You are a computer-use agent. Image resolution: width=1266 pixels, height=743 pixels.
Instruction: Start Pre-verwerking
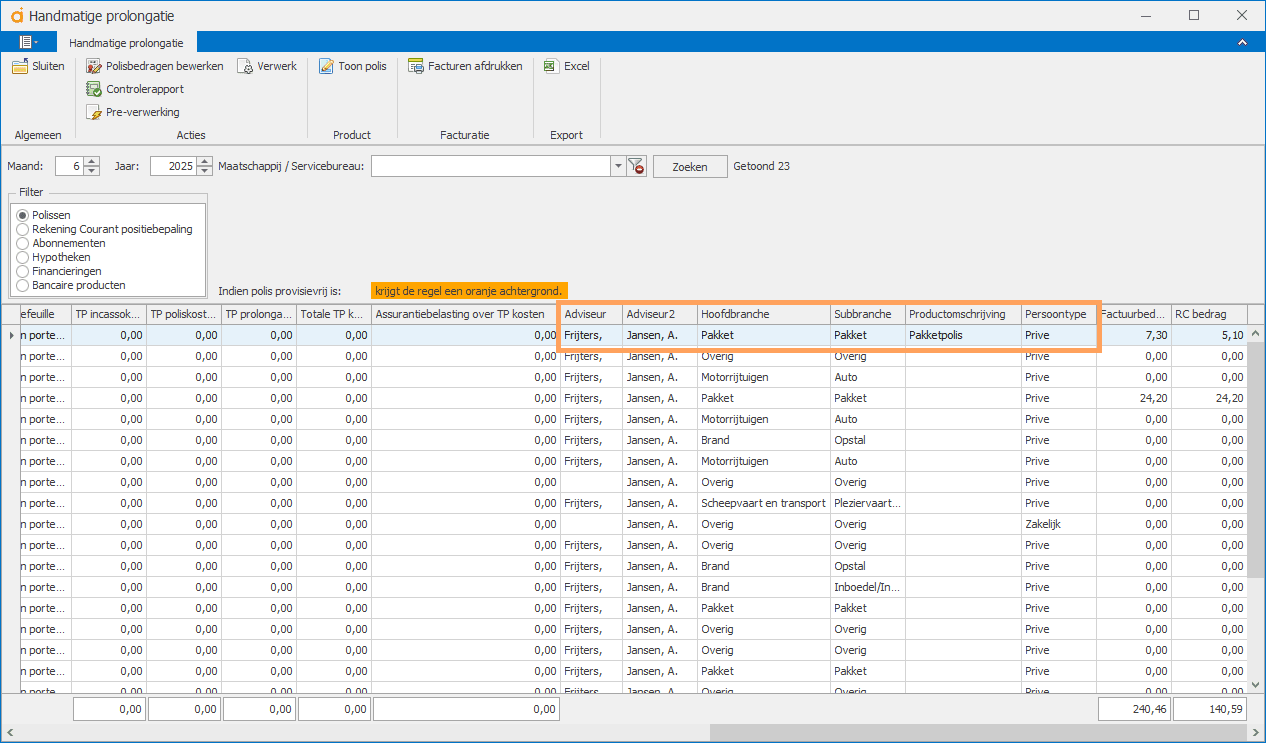pyautogui.click(x=133, y=112)
